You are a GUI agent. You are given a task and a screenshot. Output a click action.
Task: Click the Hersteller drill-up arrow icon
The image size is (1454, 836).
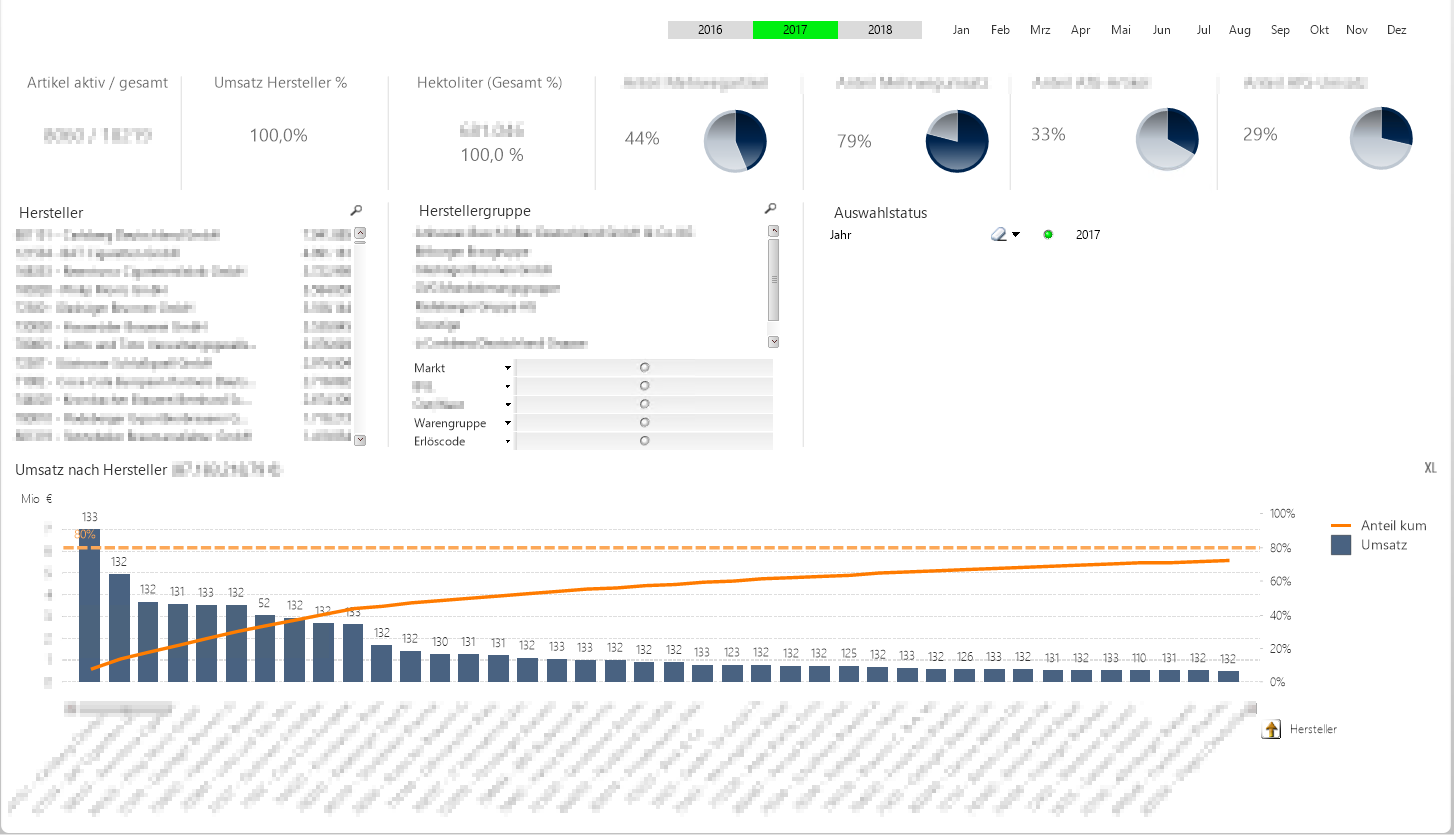point(1272,730)
